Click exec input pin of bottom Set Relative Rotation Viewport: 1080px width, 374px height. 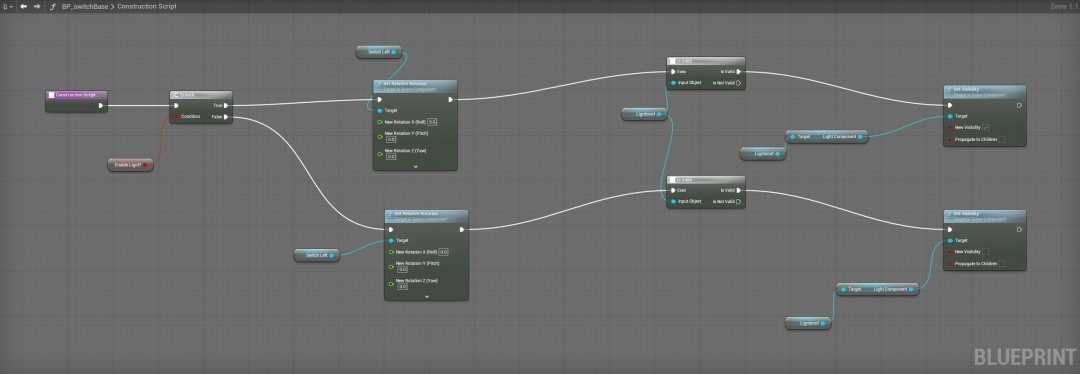pos(391,229)
